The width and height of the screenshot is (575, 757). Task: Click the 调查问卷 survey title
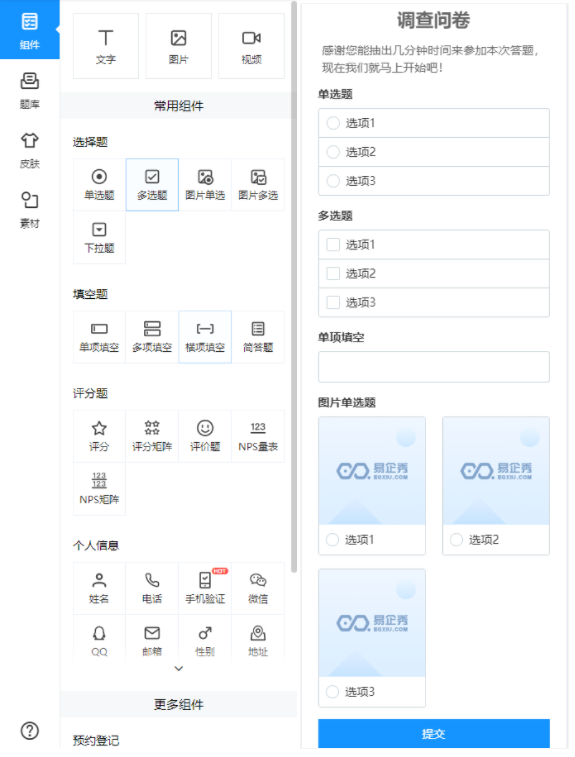pos(434,20)
